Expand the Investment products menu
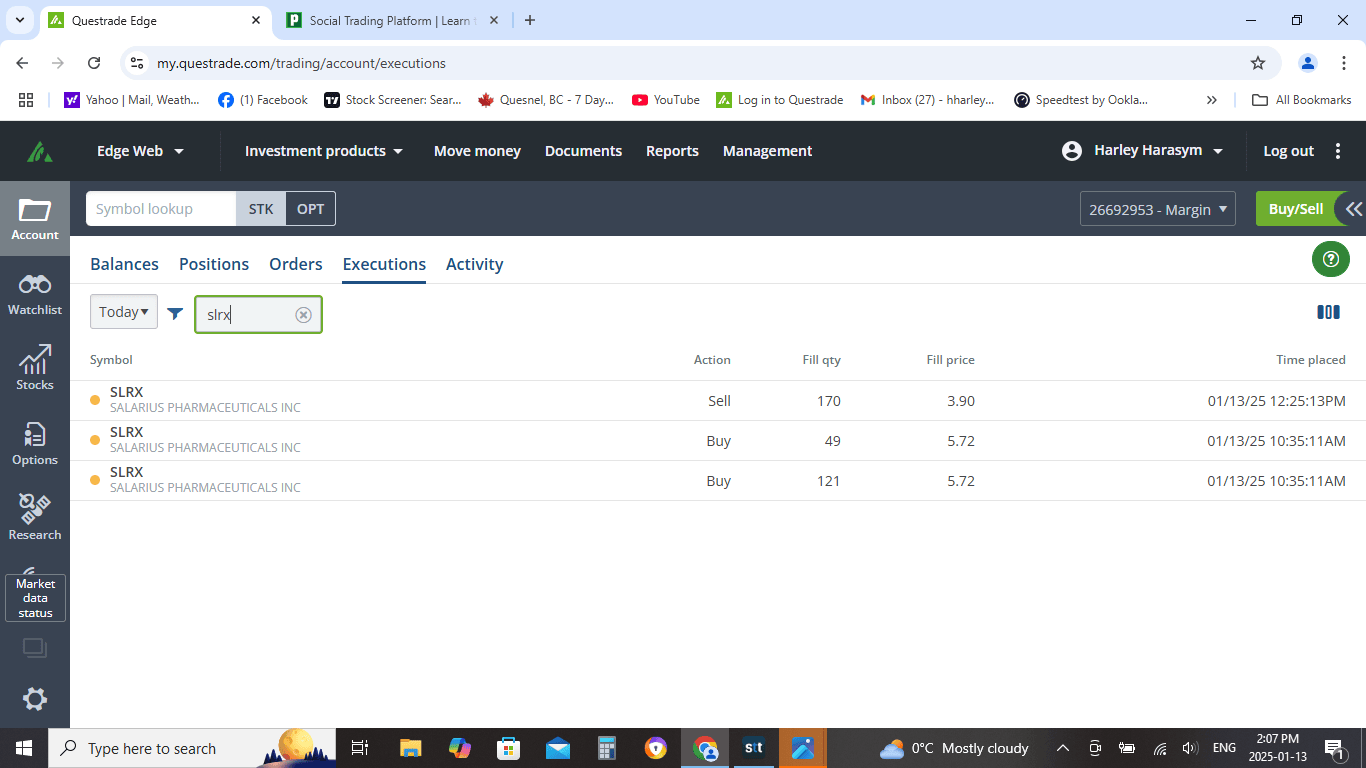The image size is (1366, 768). tap(324, 151)
